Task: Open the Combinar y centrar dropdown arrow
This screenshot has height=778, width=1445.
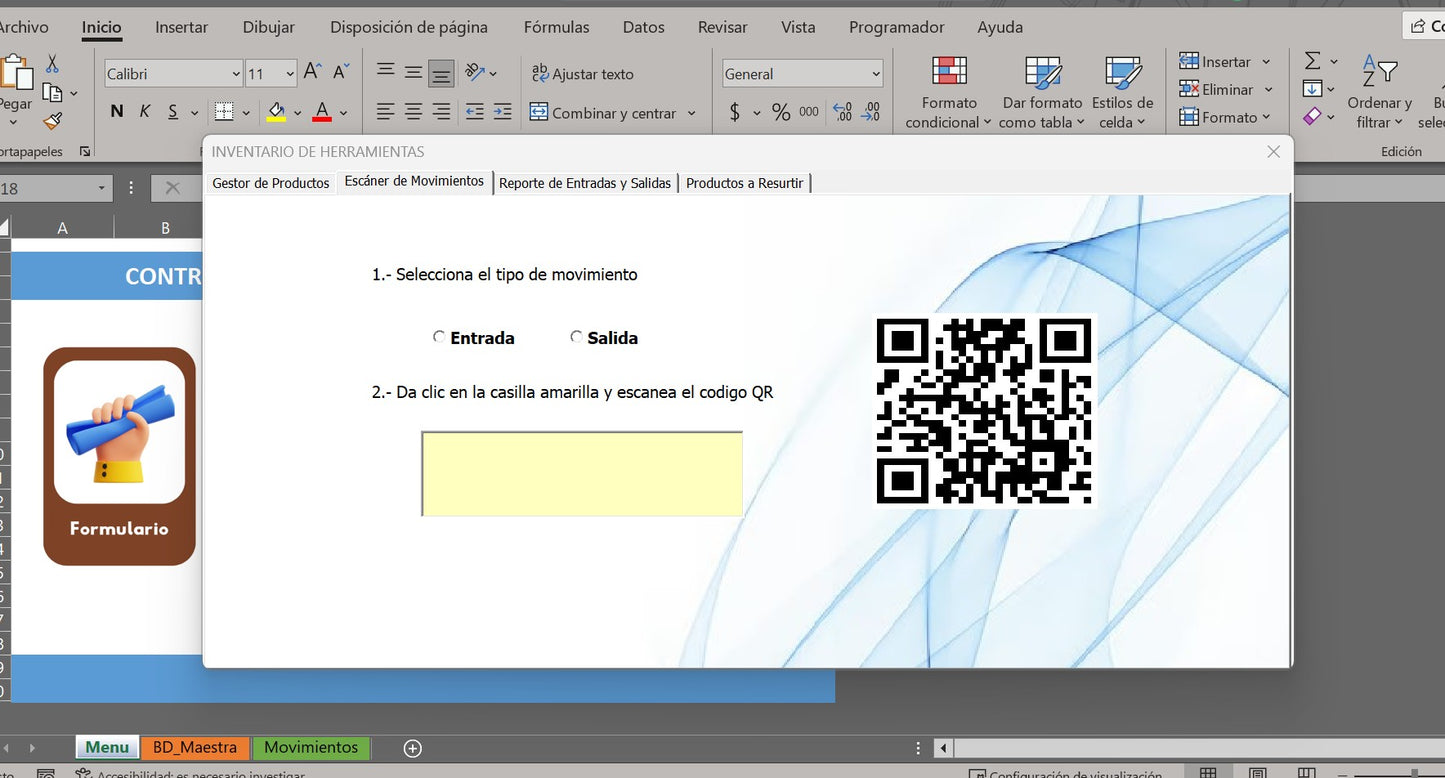Action: [691, 113]
